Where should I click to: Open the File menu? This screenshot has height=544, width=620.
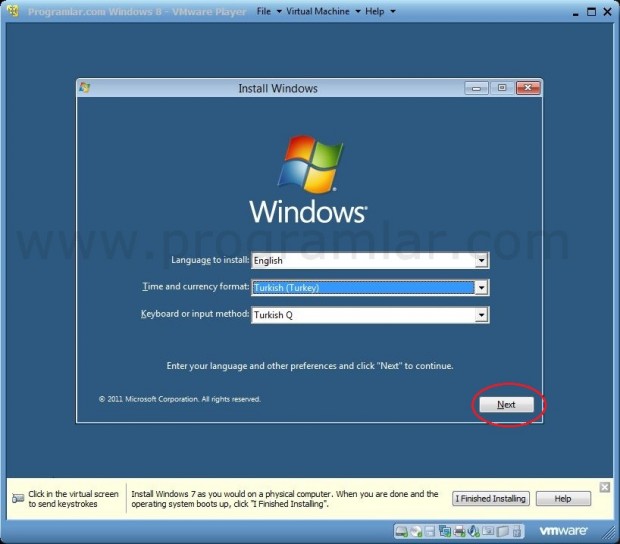268,11
